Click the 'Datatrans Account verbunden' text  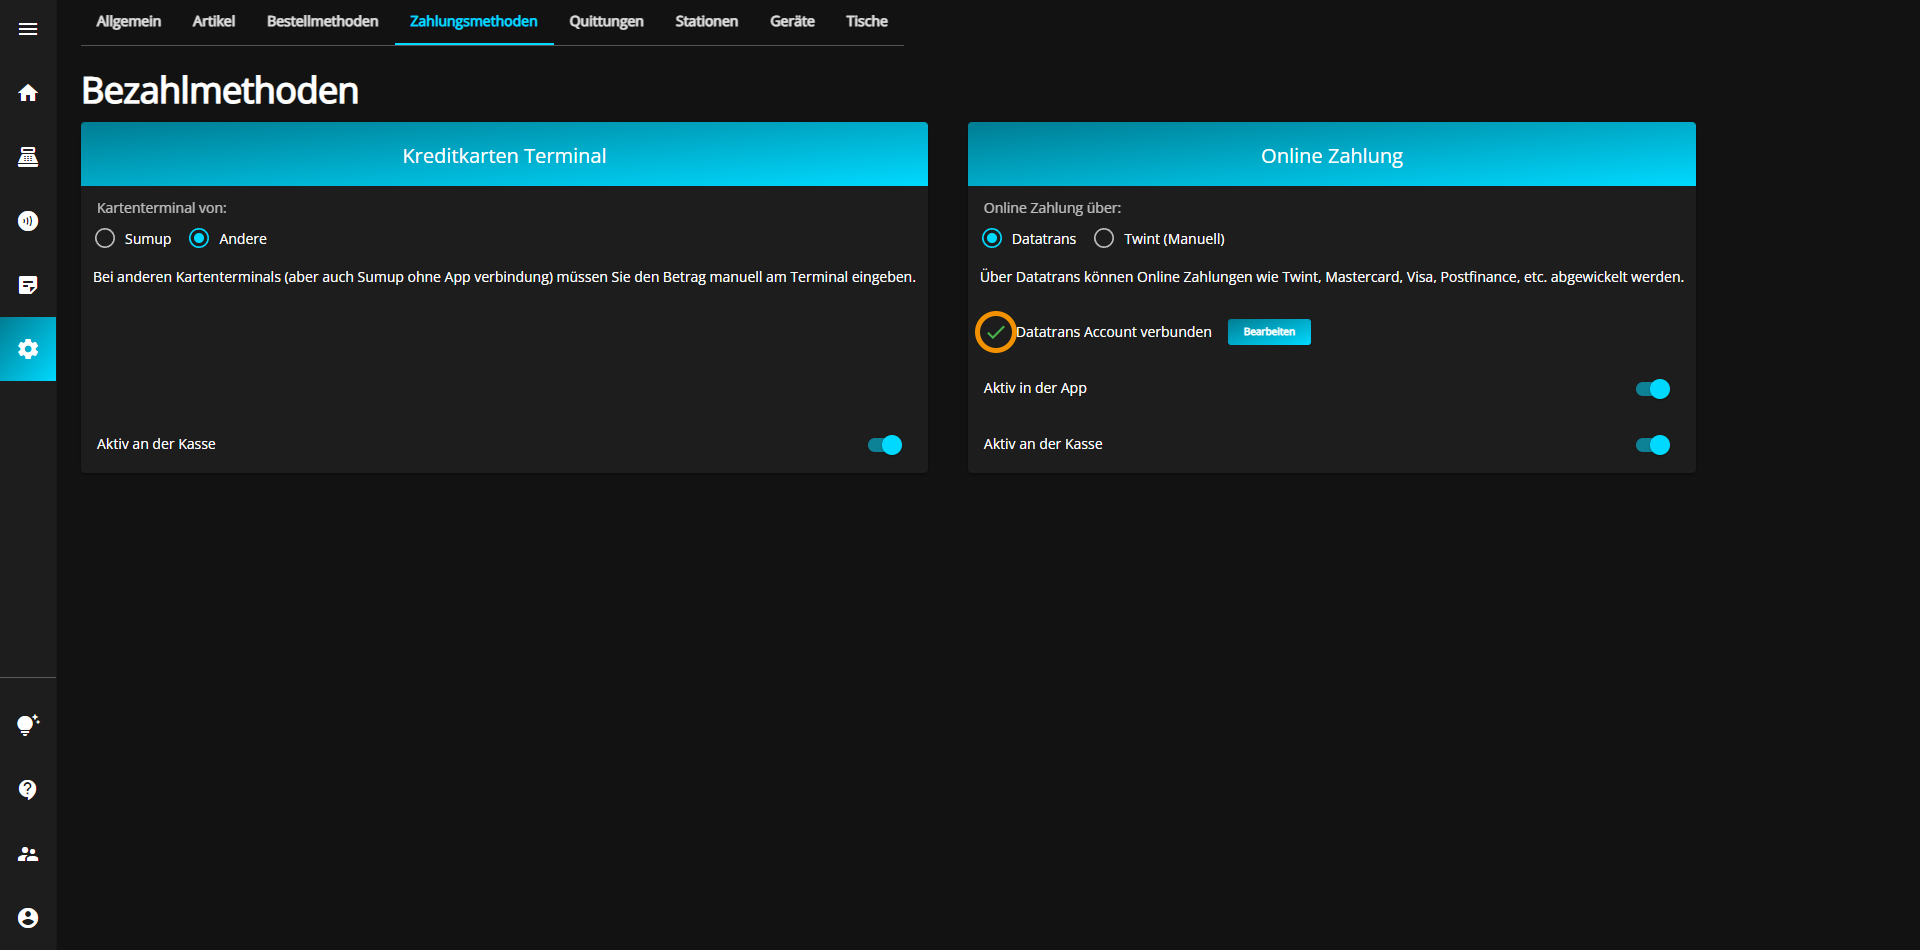point(1114,332)
